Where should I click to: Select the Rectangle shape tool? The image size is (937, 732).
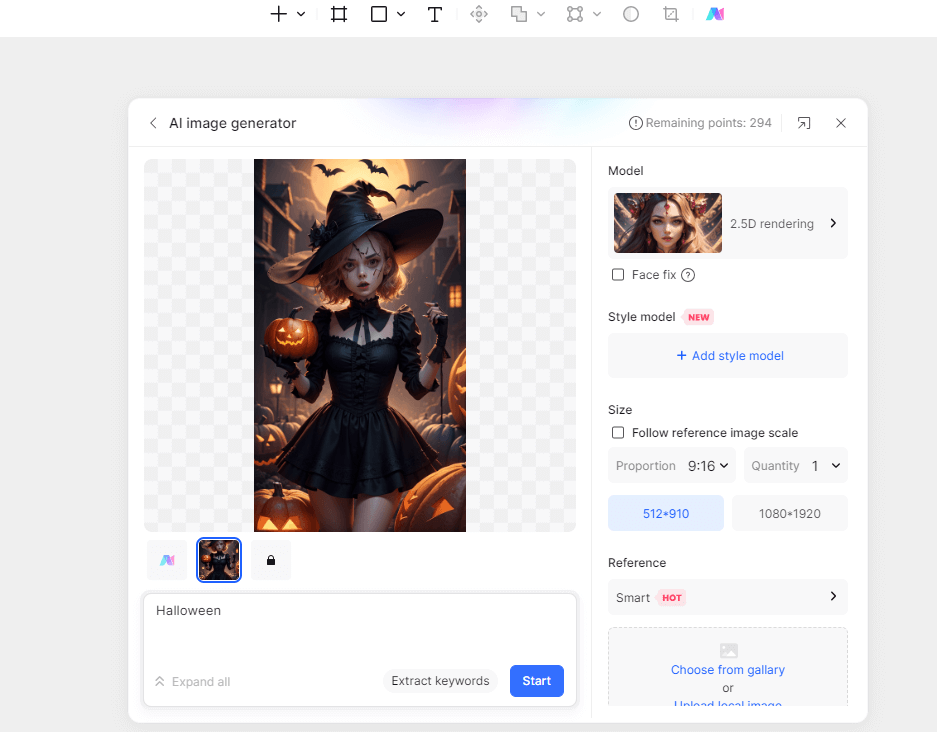coord(379,14)
